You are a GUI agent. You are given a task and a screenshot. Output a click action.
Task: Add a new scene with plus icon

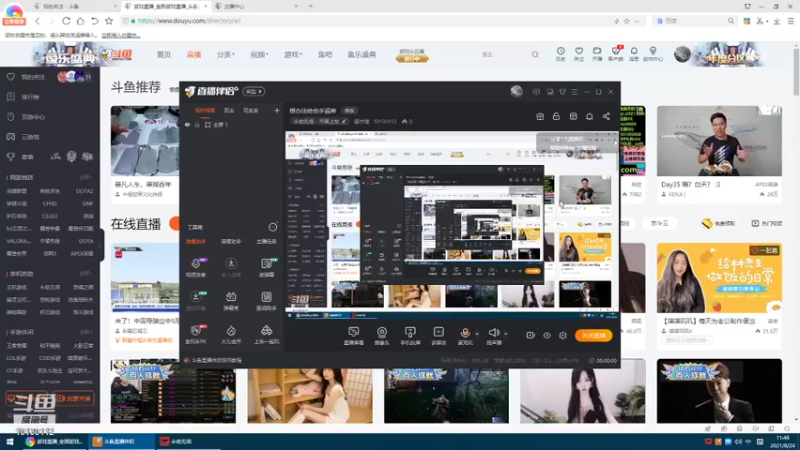(277, 110)
